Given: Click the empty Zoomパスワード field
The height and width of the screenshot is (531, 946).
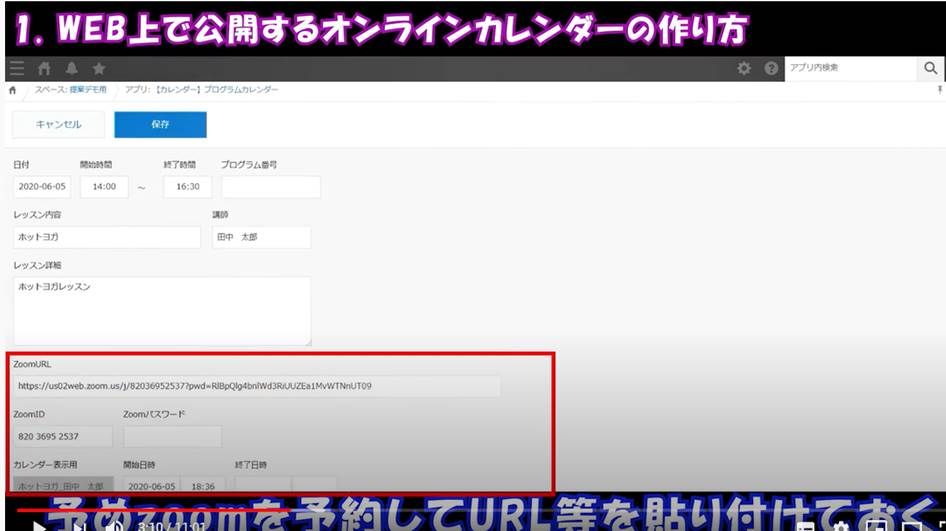Looking at the screenshot, I should click(173, 436).
